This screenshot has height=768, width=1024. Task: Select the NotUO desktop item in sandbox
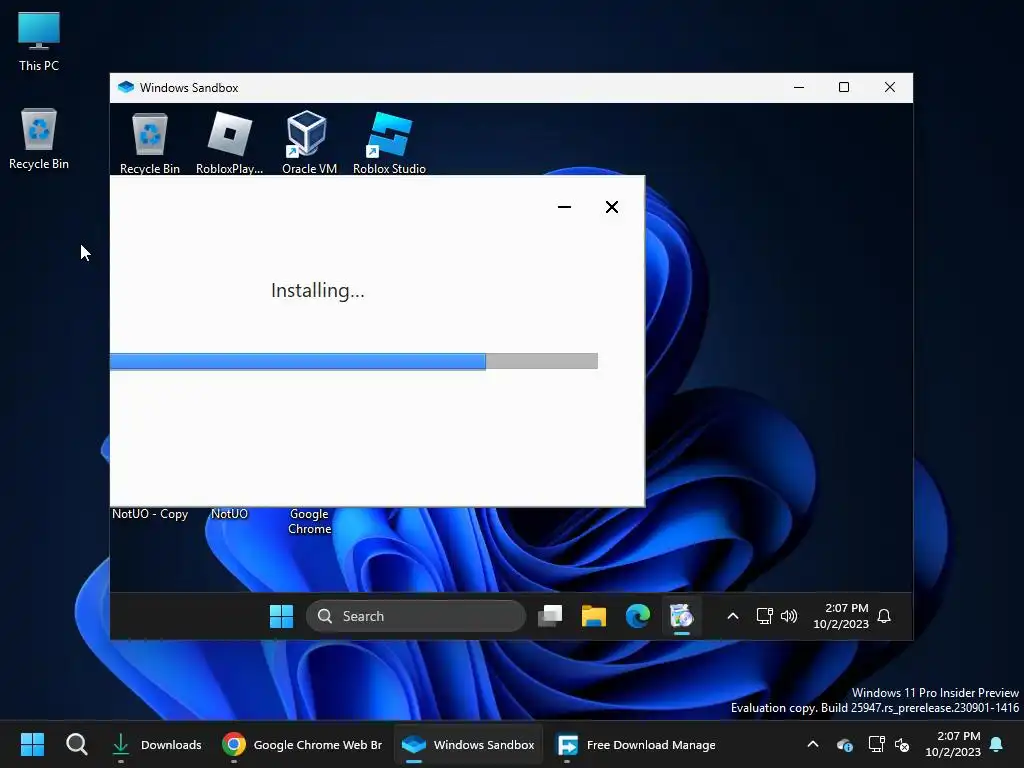229,514
